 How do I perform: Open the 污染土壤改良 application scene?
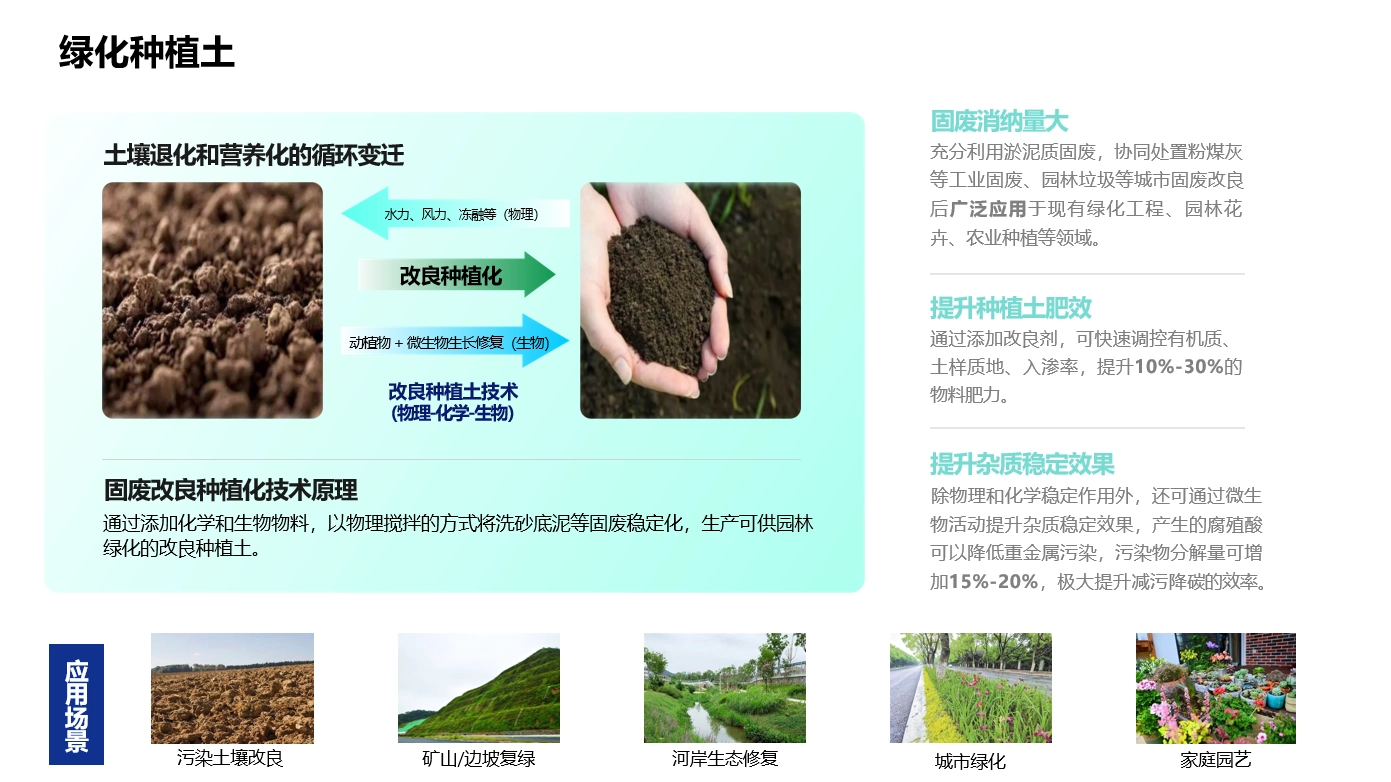pos(232,688)
